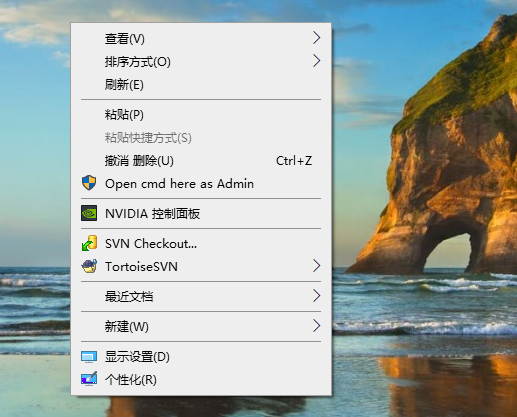Click the admin shield icon
517x417 pixels.
(x=89, y=183)
